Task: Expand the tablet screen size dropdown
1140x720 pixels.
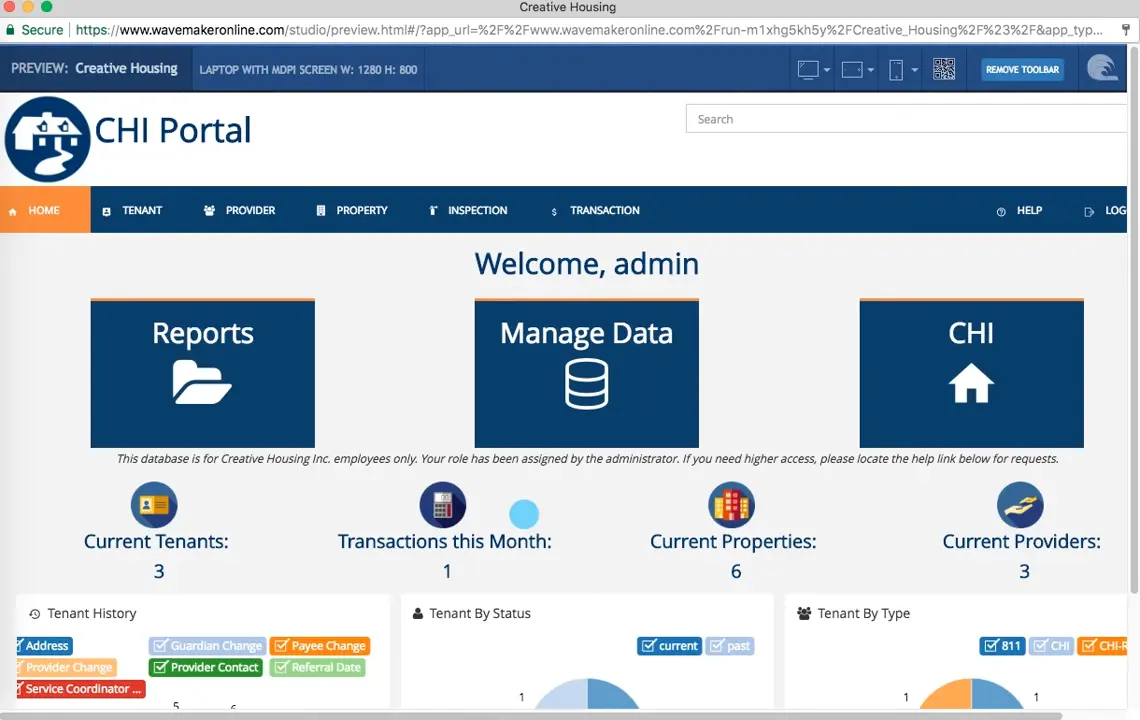Action: pyautogui.click(x=858, y=70)
